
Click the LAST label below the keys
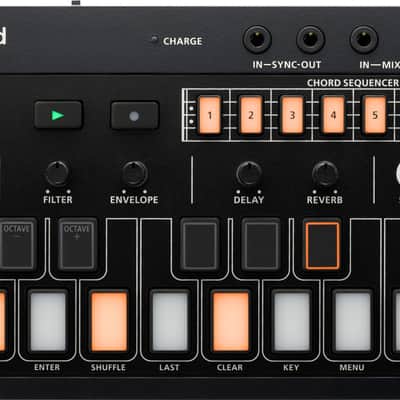coord(169,367)
